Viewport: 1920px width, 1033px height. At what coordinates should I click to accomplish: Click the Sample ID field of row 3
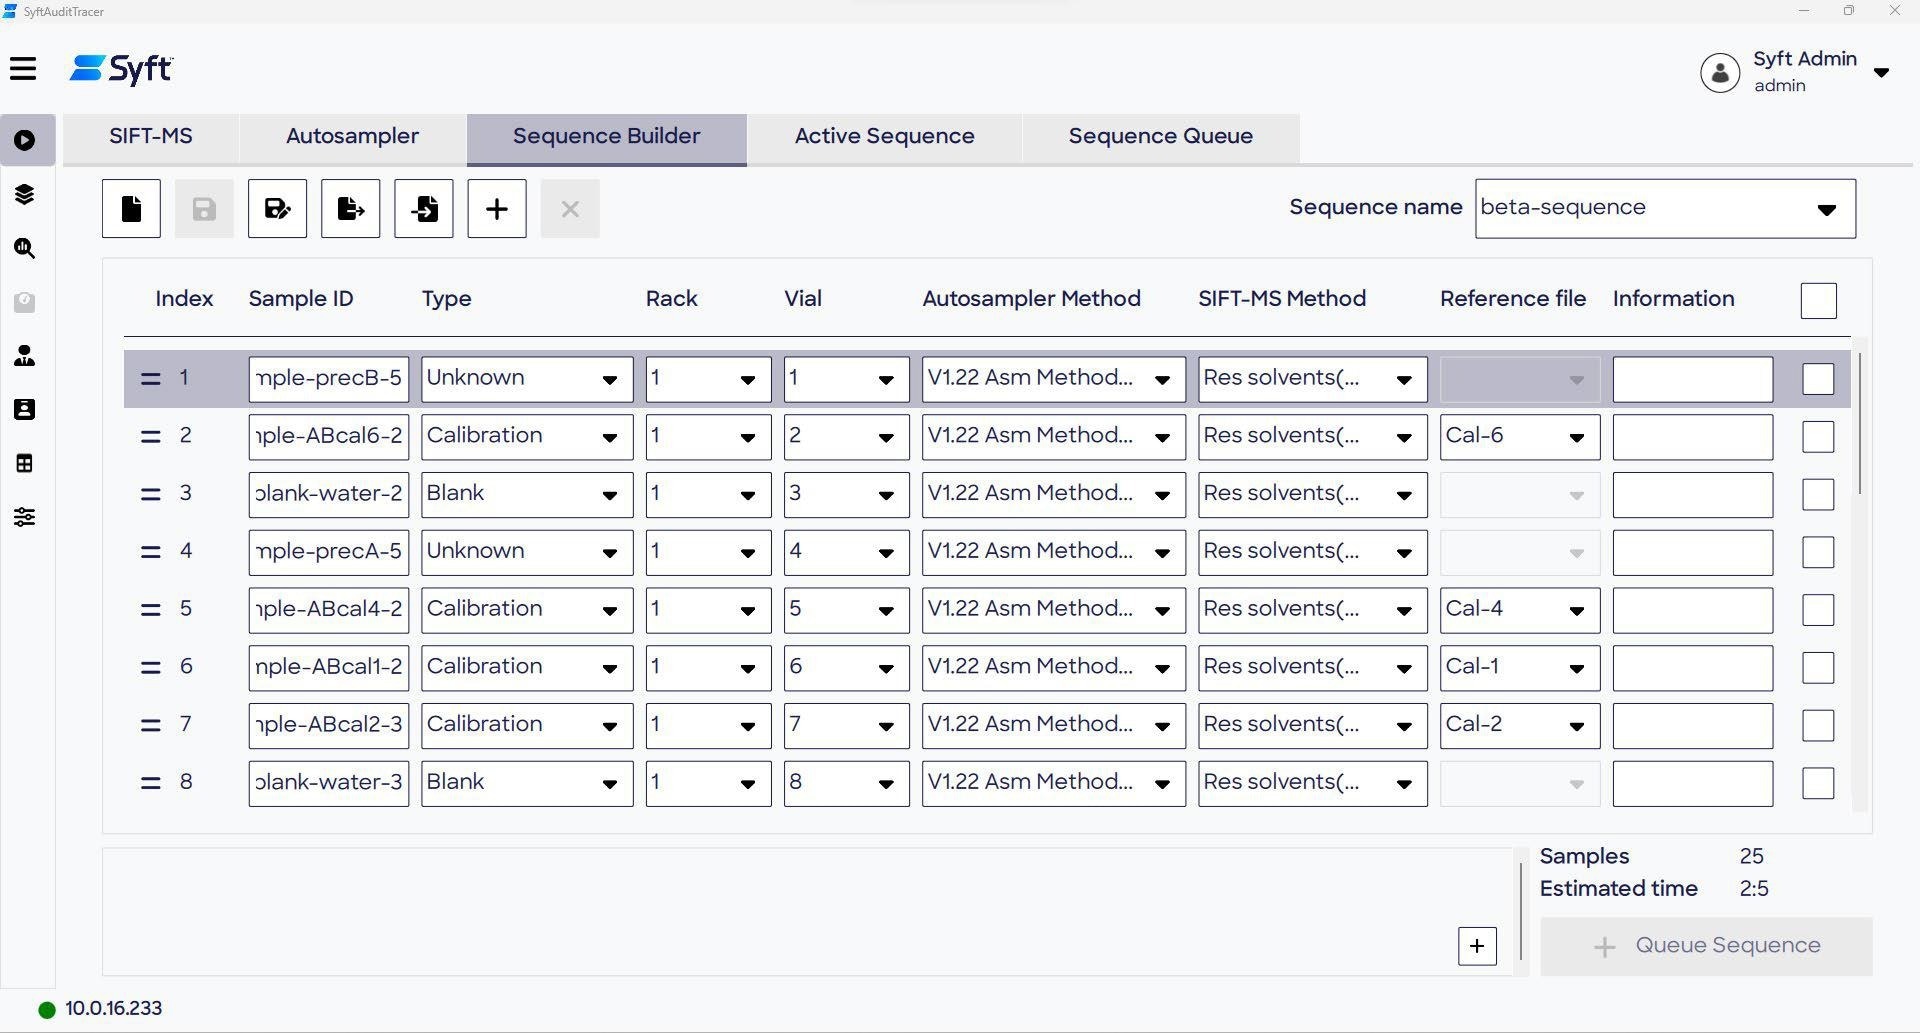point(328,494)
